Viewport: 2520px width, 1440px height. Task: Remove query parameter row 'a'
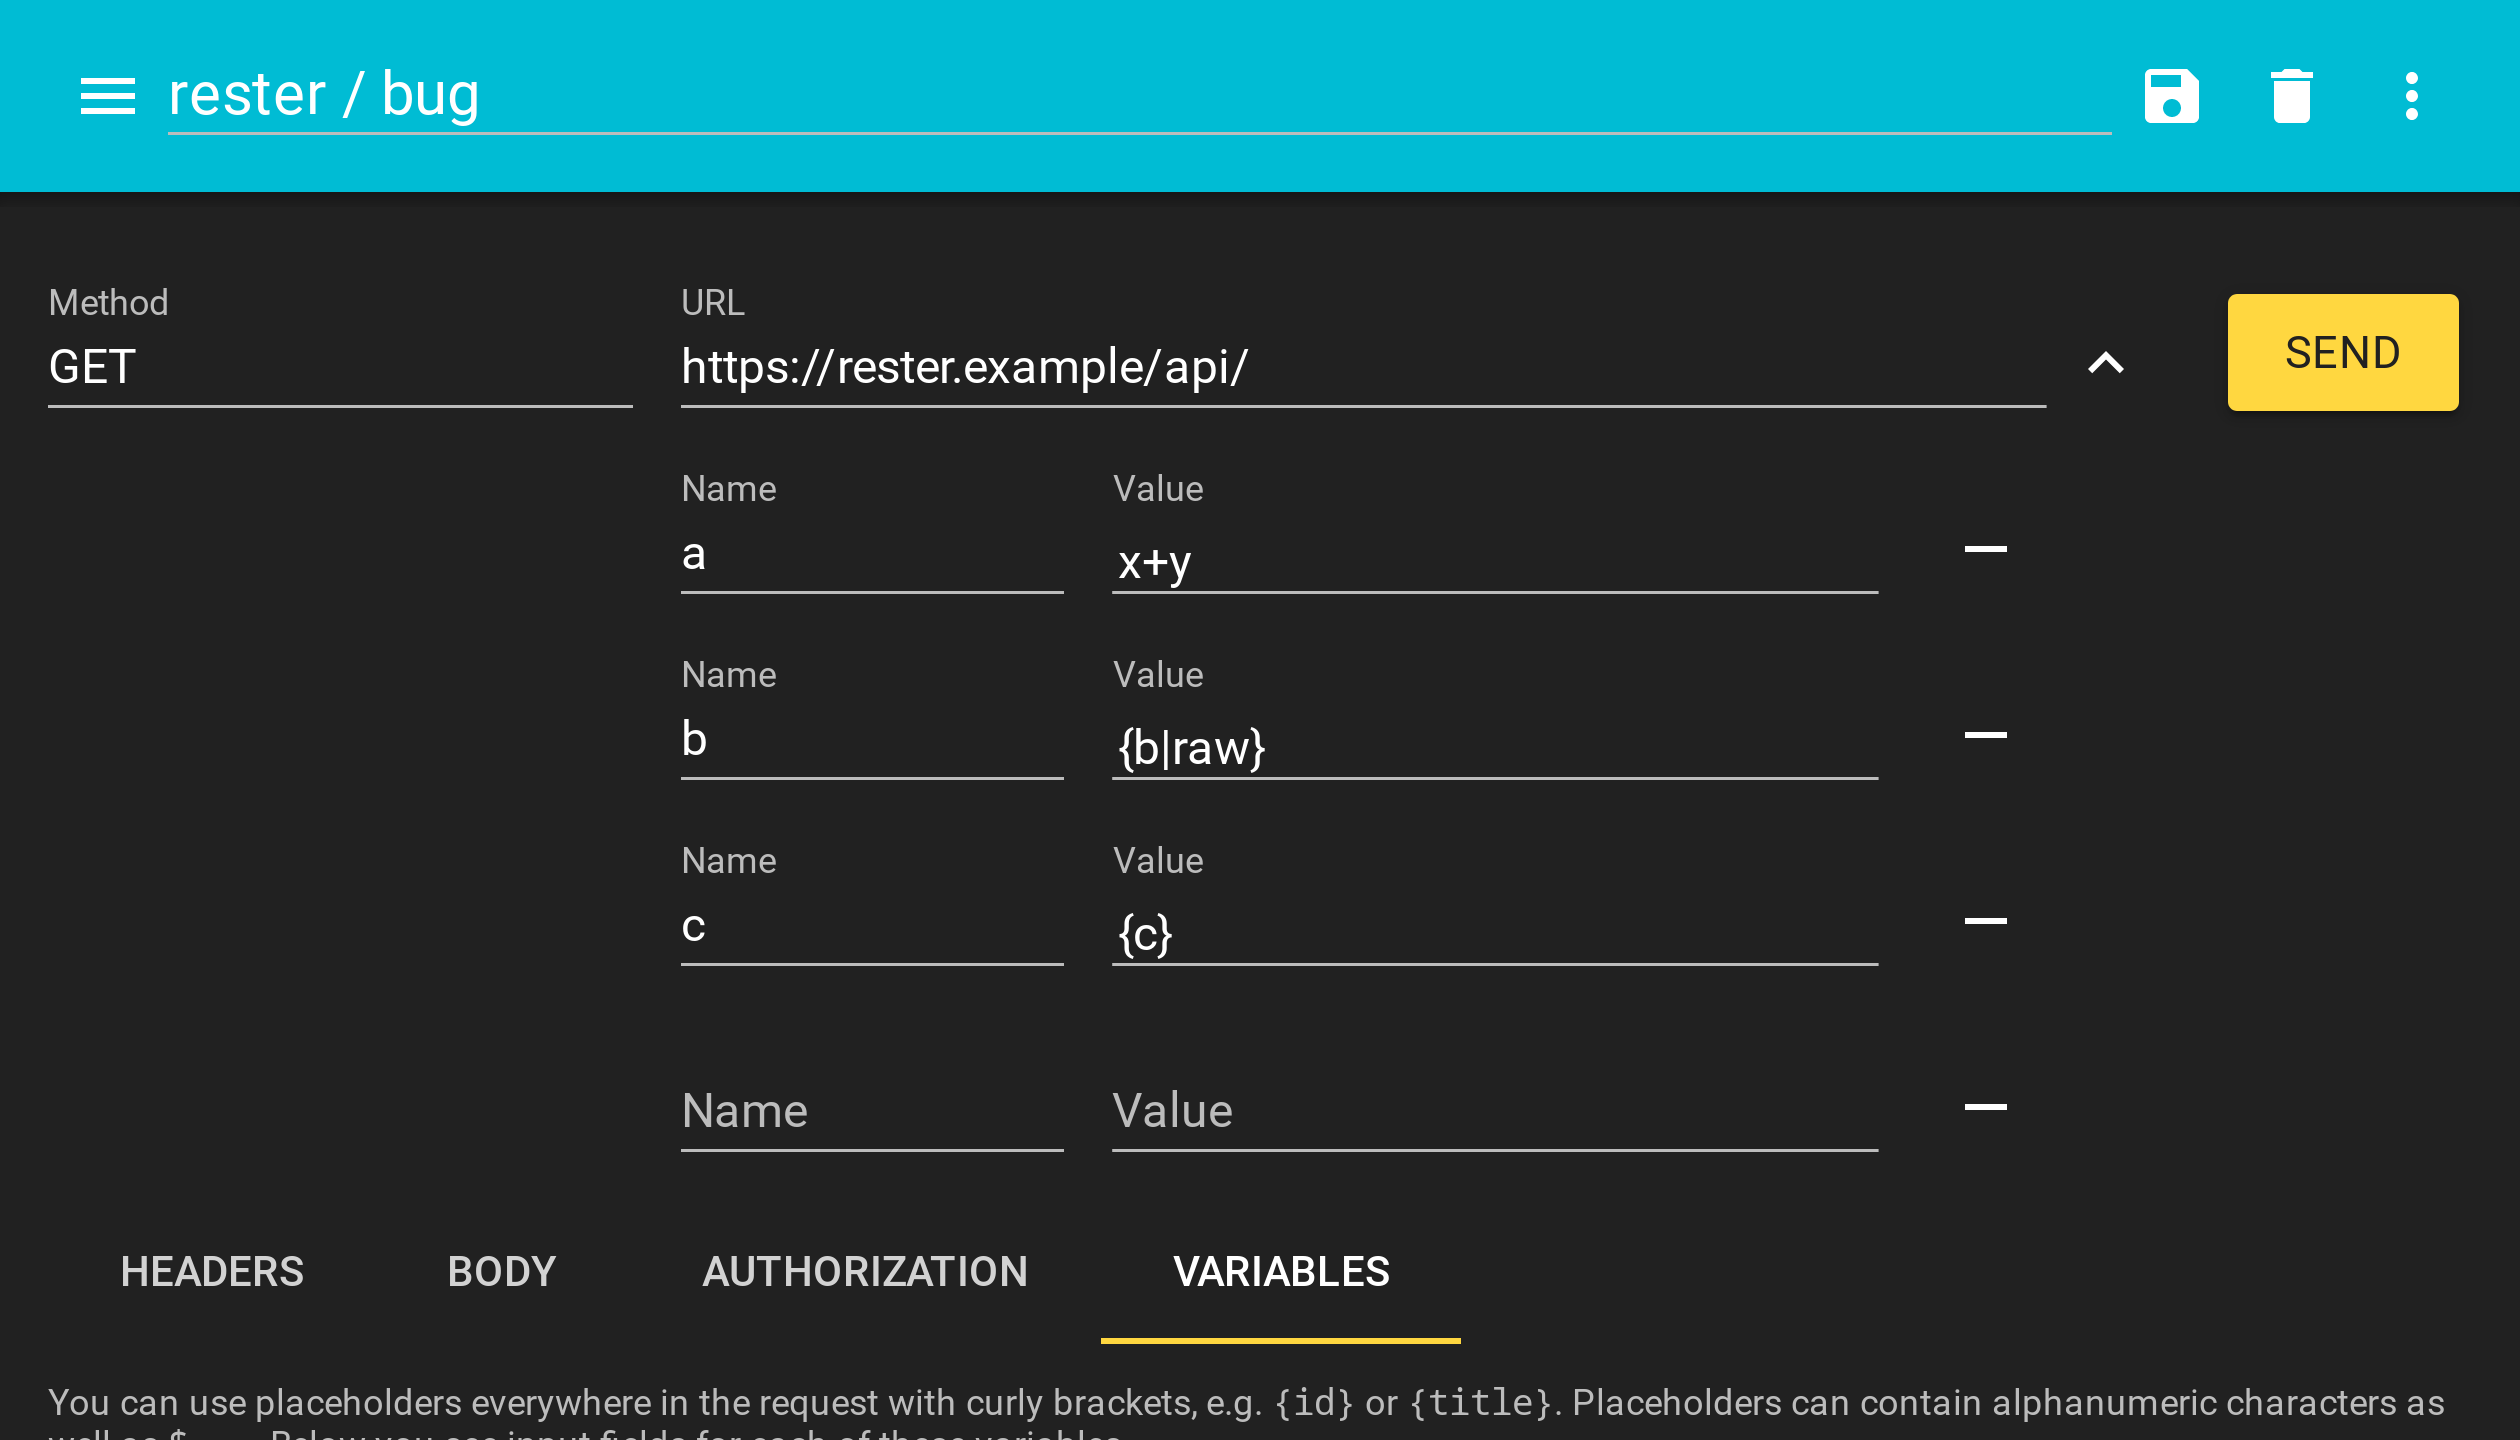pyautogui.click(x=1985, y=549)
